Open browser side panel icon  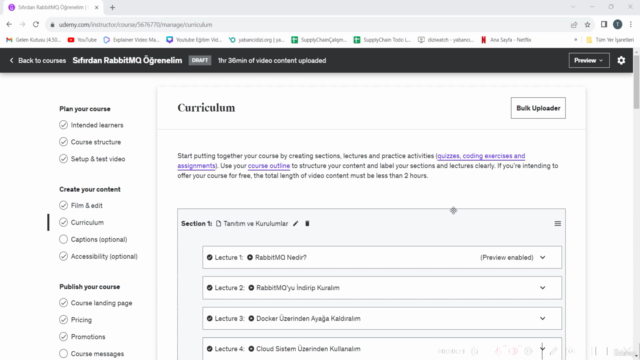(x=604, y=24)
